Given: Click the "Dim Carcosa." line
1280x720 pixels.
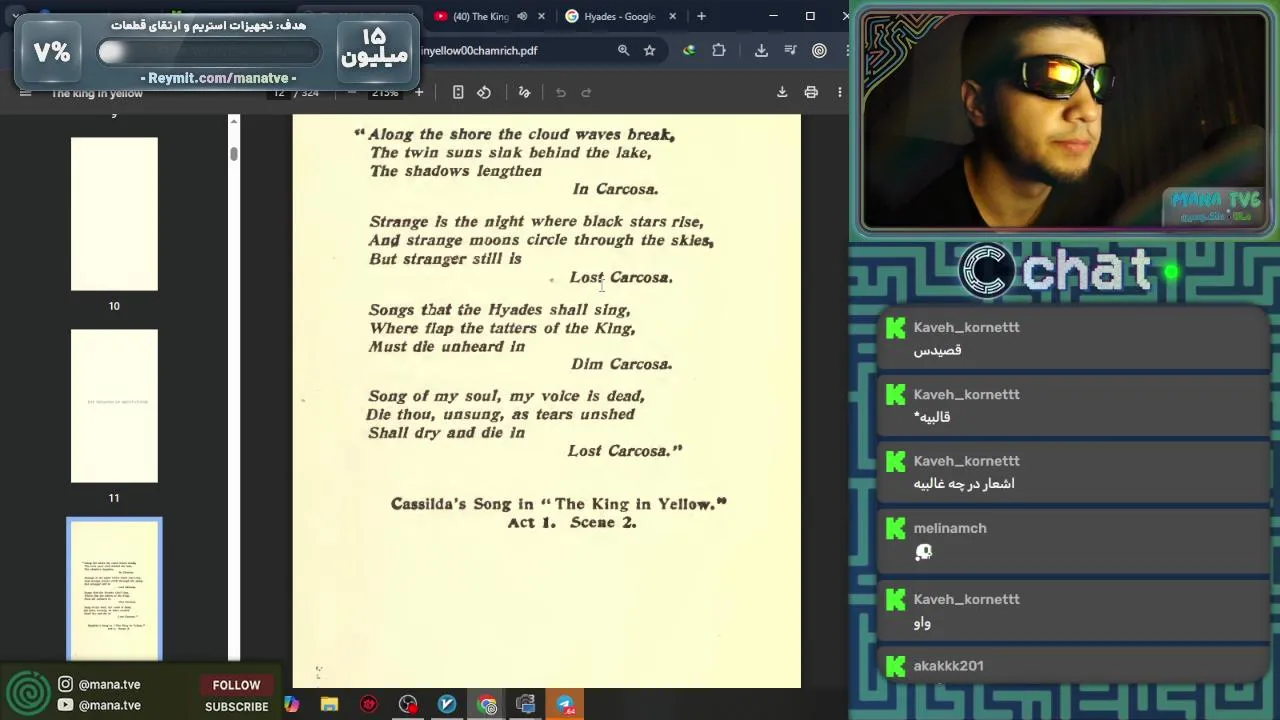Looking at the screenshot, I should point(621,364).
